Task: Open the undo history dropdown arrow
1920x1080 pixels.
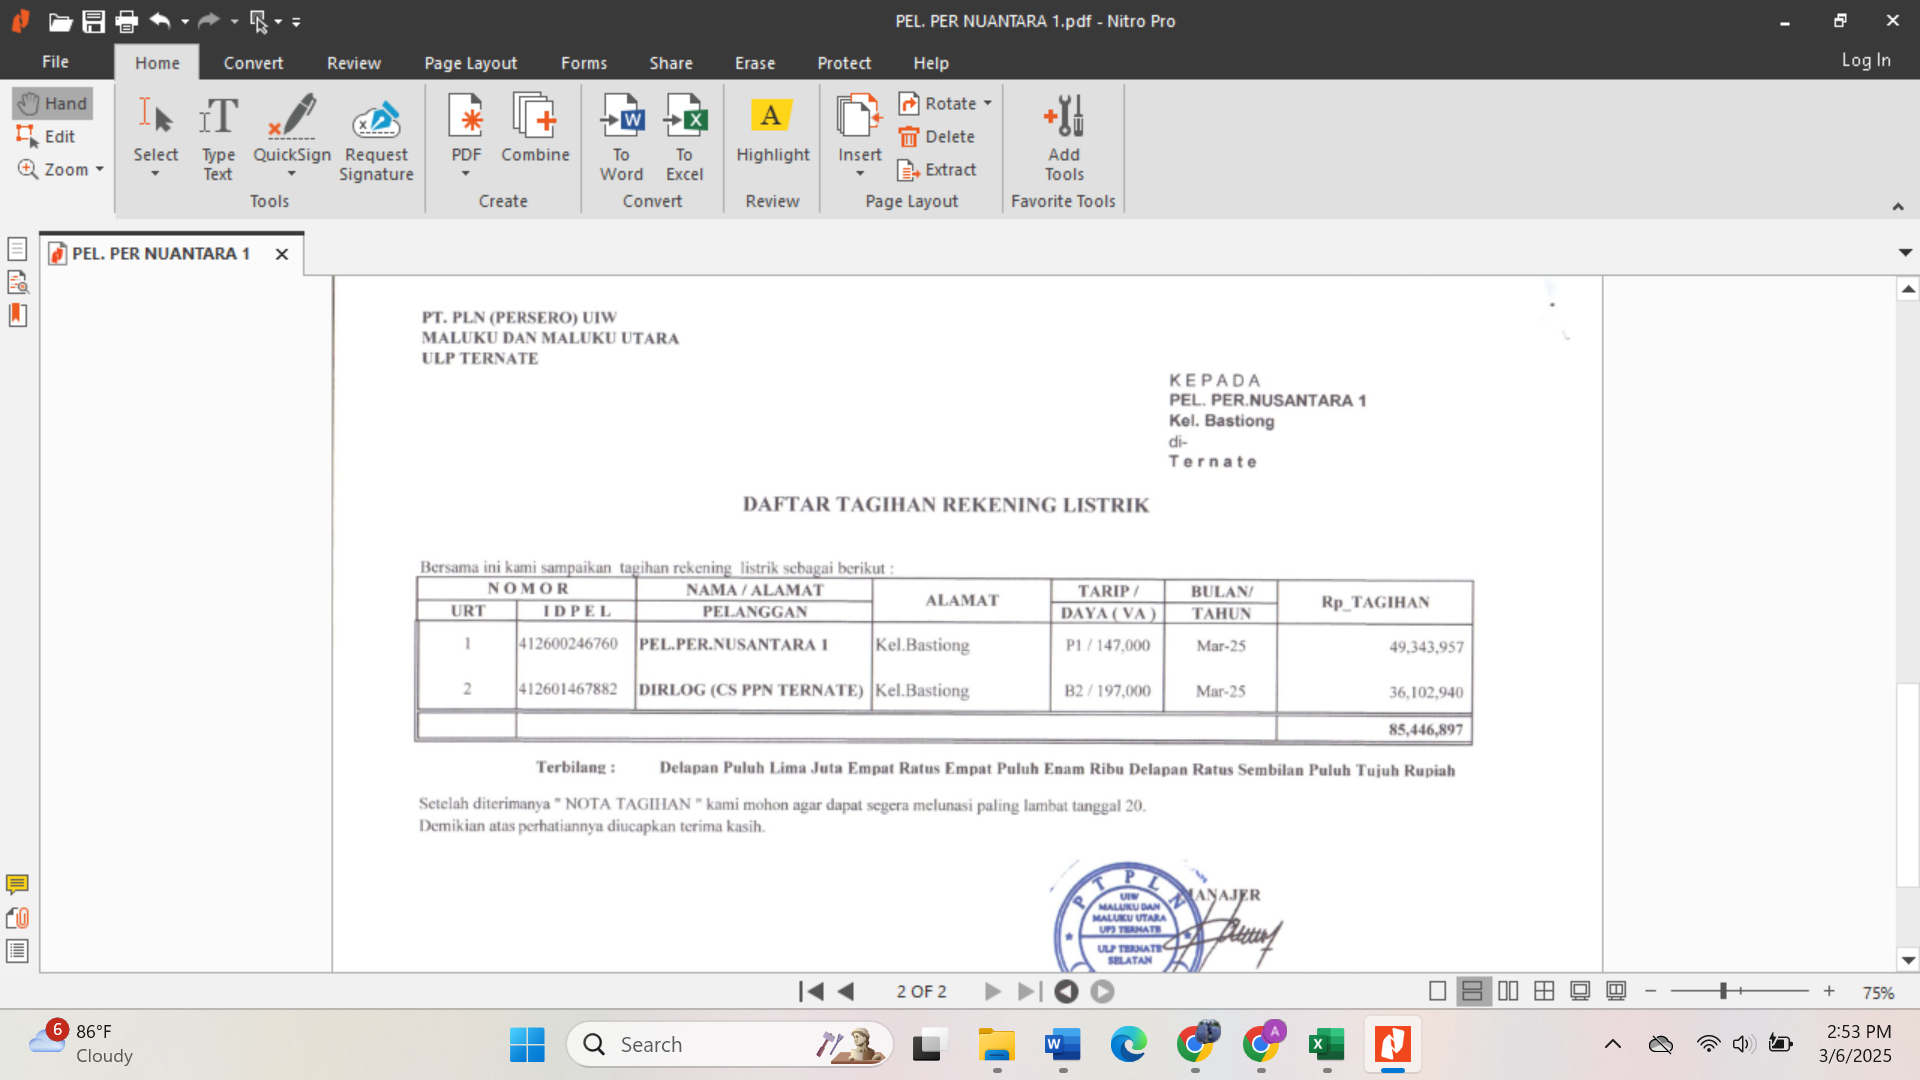Action: [x=185, y=21]
